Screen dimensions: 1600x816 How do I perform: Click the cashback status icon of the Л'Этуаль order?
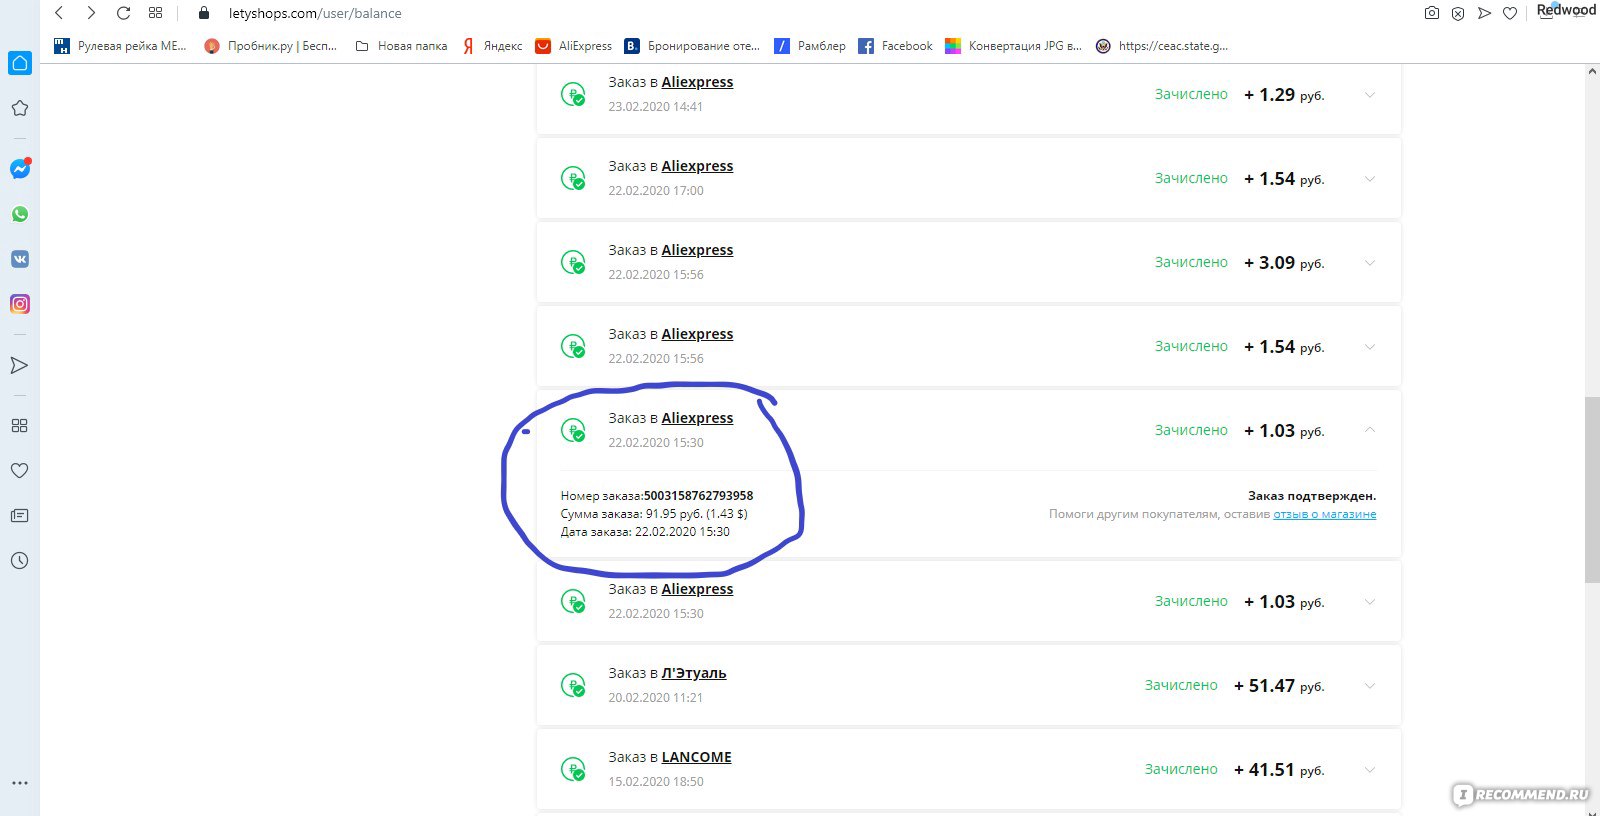573,686
